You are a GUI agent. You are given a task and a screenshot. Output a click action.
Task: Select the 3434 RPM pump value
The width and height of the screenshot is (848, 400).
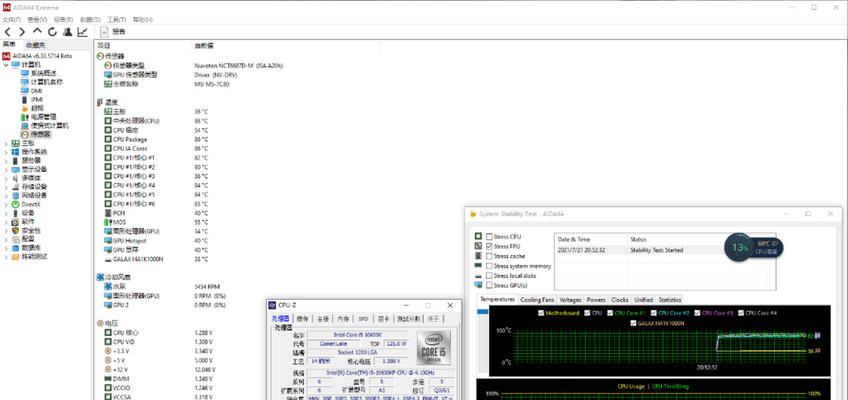[x=207, y=286]
